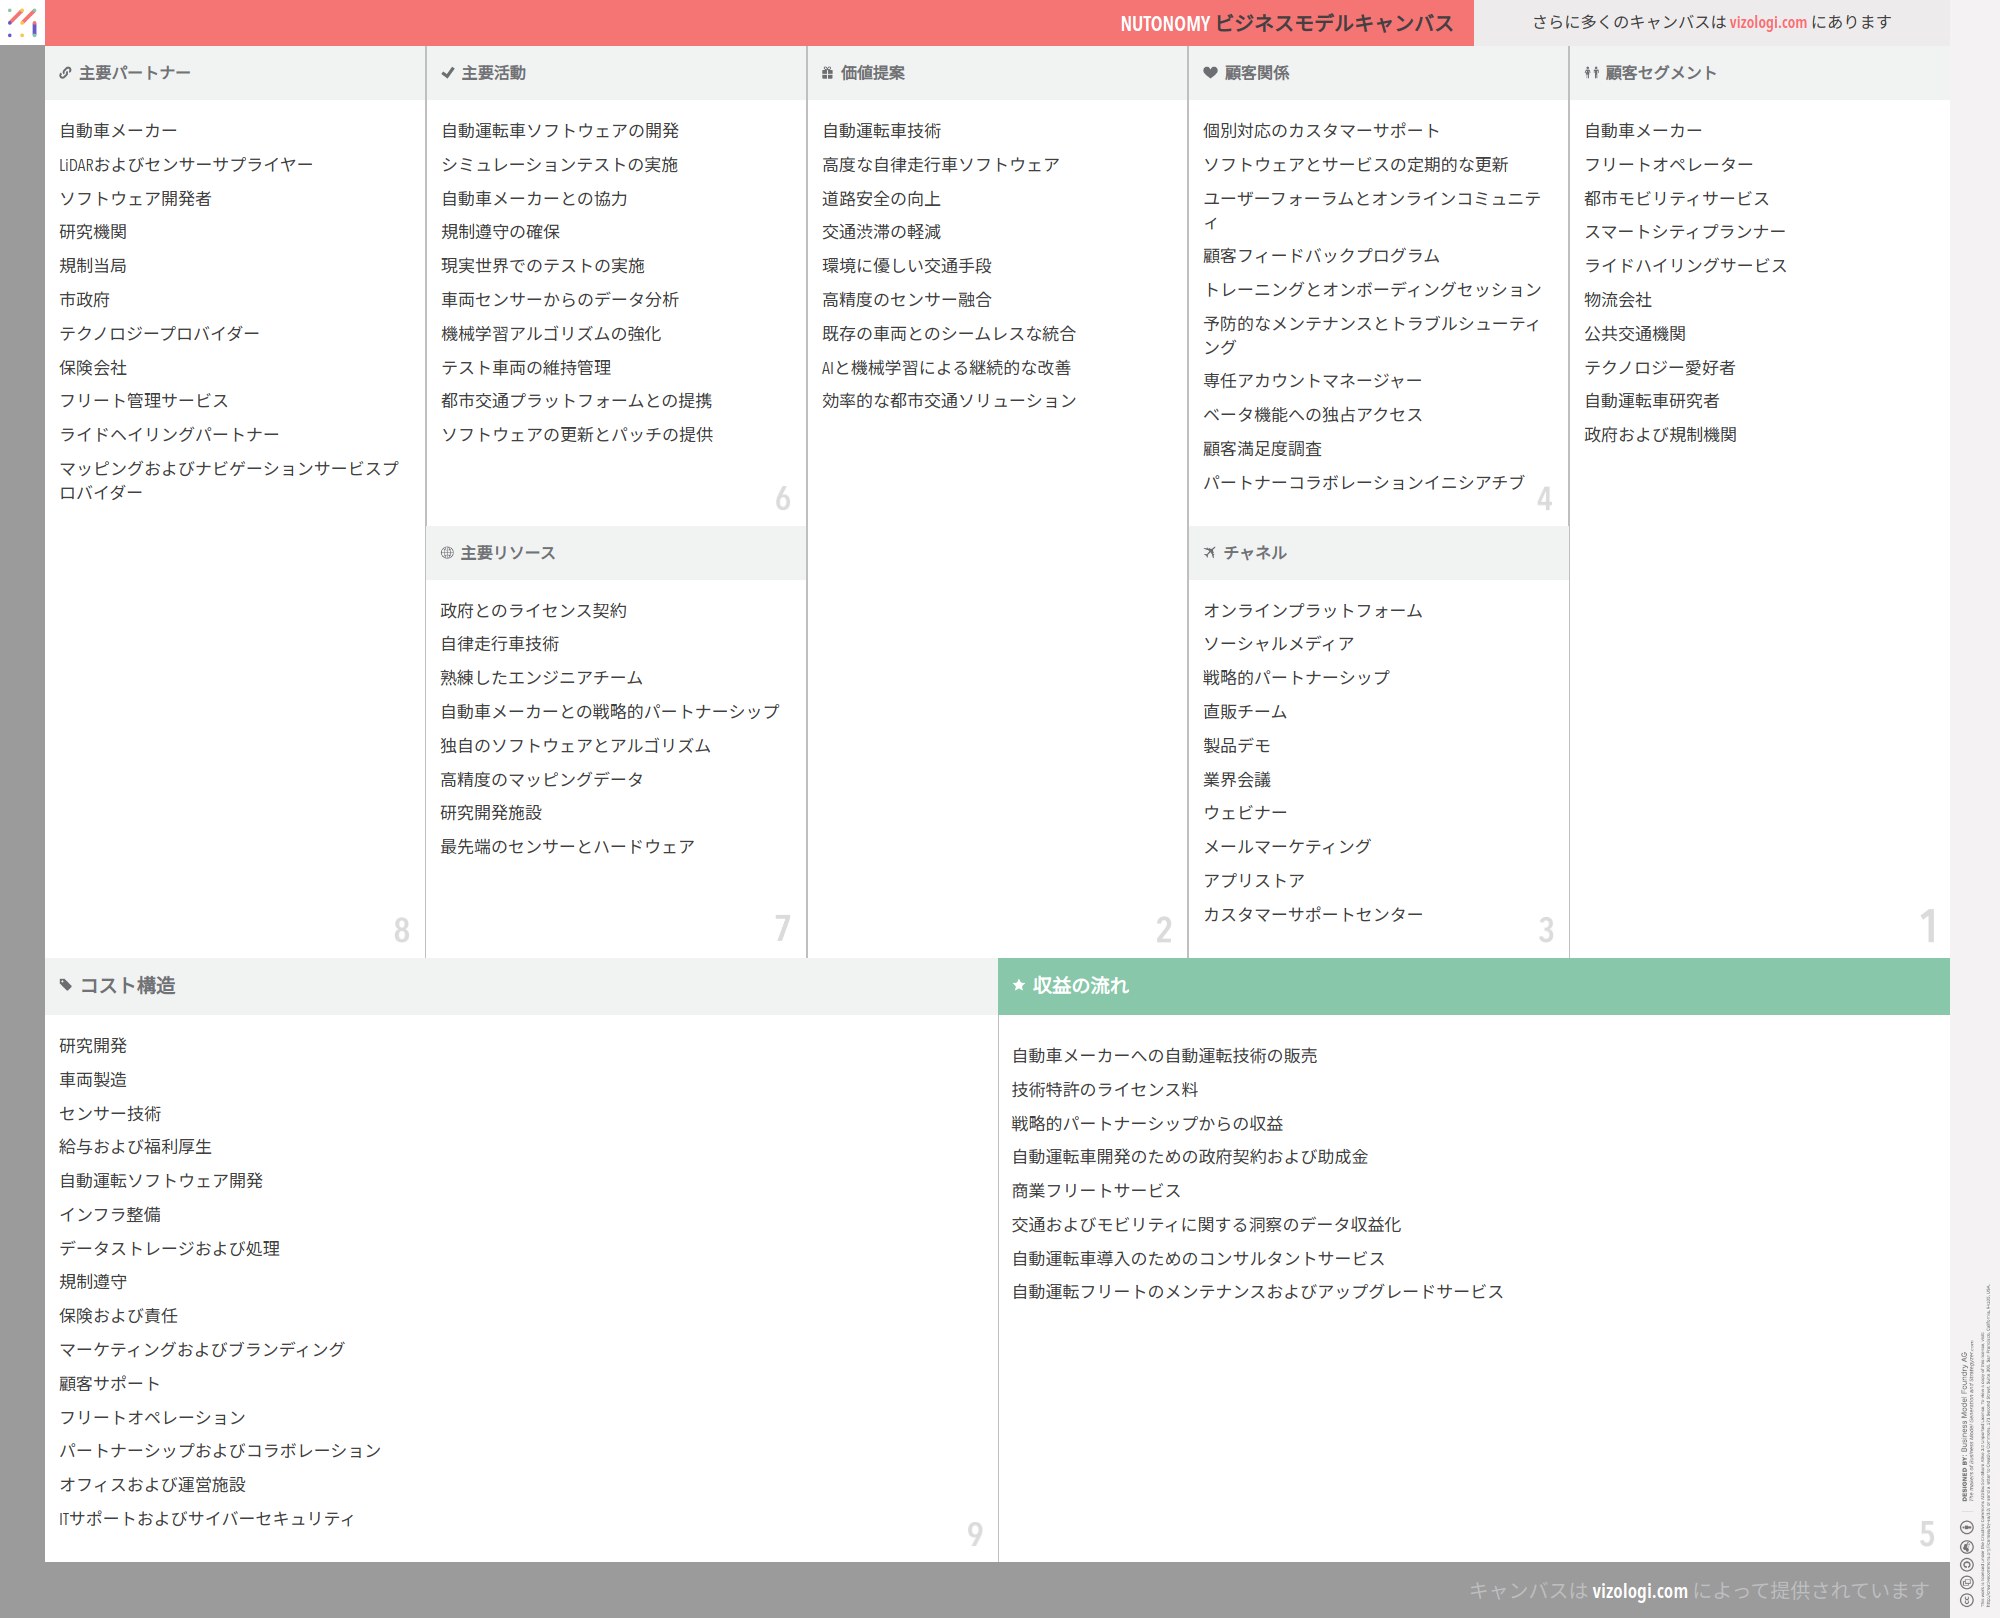The image size is (2000, 1618).
Task: Select the 主要活動 section header
Action: pyautogui.click(x=493, y=73)
